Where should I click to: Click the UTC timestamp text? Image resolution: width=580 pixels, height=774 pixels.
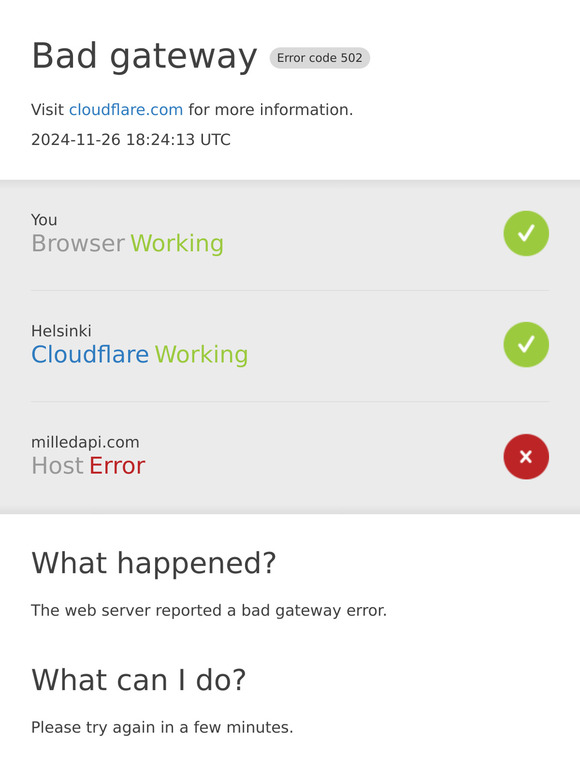[131, 140]
